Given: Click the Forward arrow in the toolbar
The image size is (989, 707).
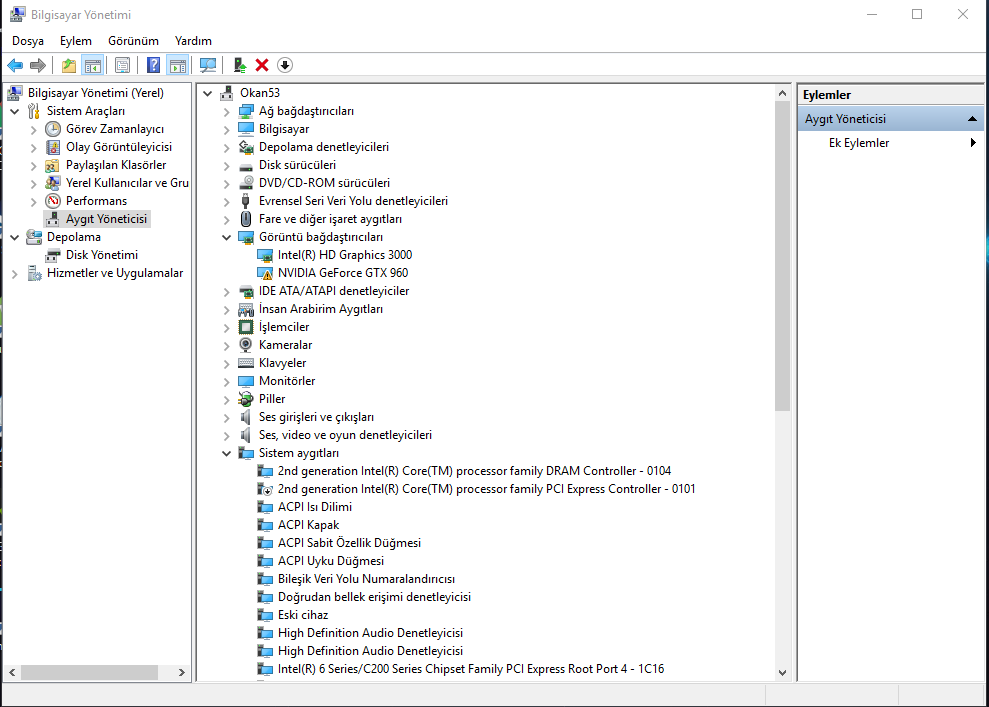Looking at the screenshot, I should click(38, 65).
